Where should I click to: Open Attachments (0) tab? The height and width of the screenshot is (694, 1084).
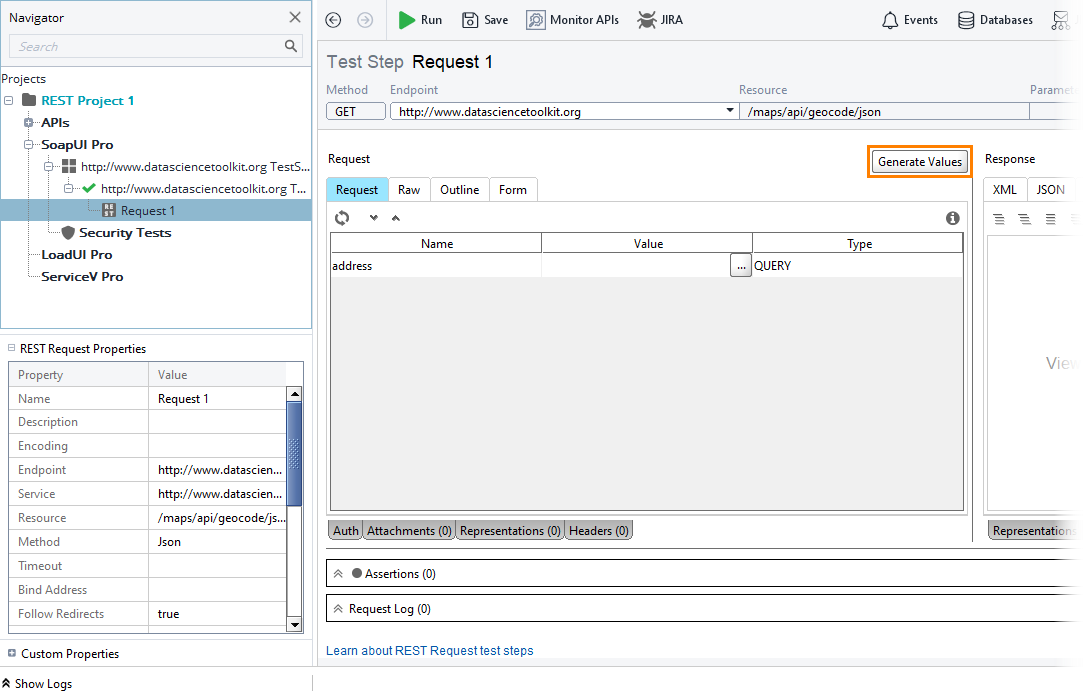tap(409, 530)
